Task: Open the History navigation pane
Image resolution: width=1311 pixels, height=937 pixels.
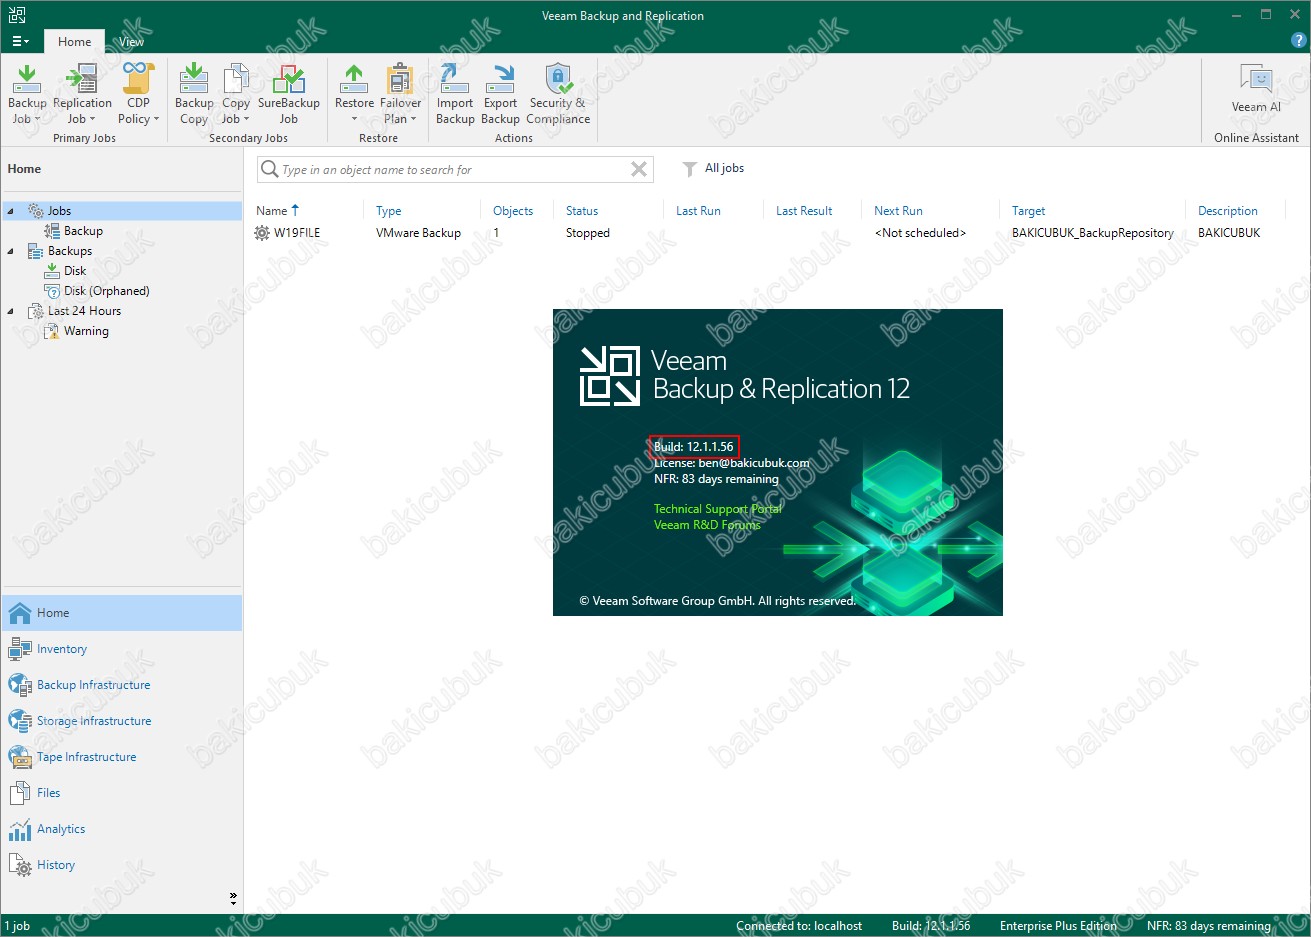Action: coord(122,865)
